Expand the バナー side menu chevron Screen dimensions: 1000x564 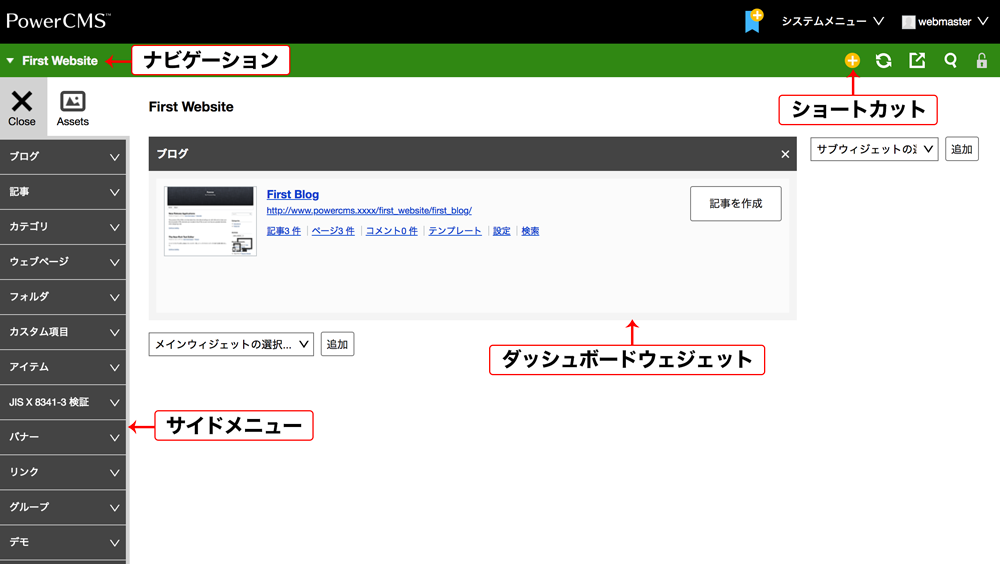(x=114, y=438)
